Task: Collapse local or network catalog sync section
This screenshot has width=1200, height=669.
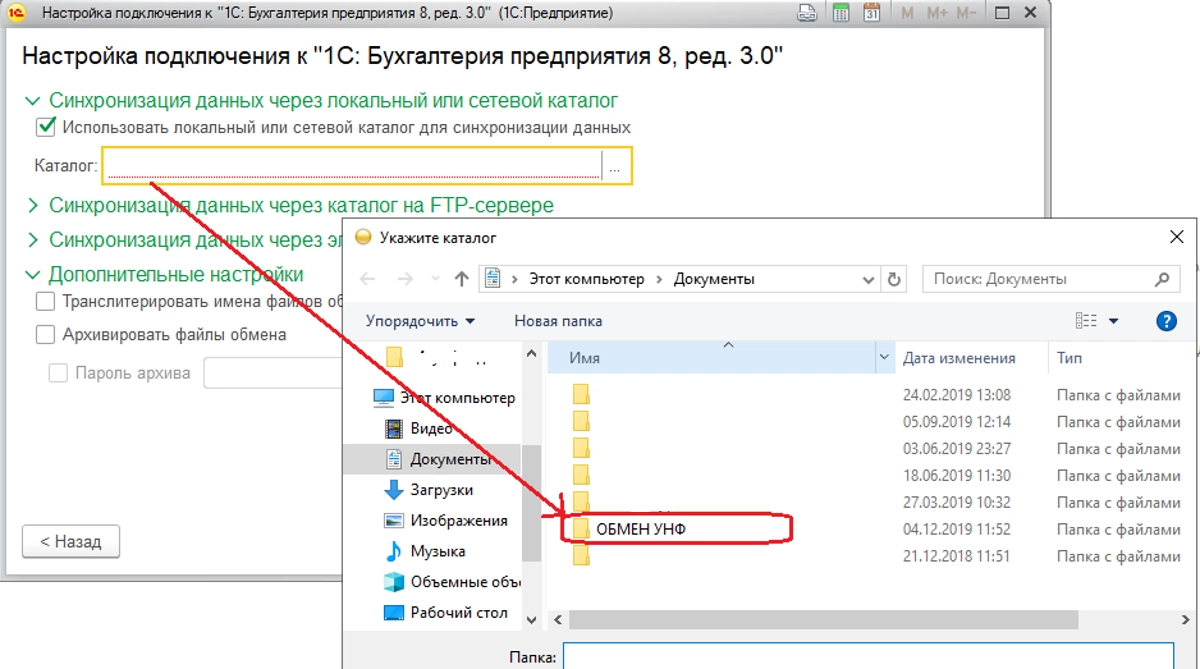Action: [x=32, y=101]
